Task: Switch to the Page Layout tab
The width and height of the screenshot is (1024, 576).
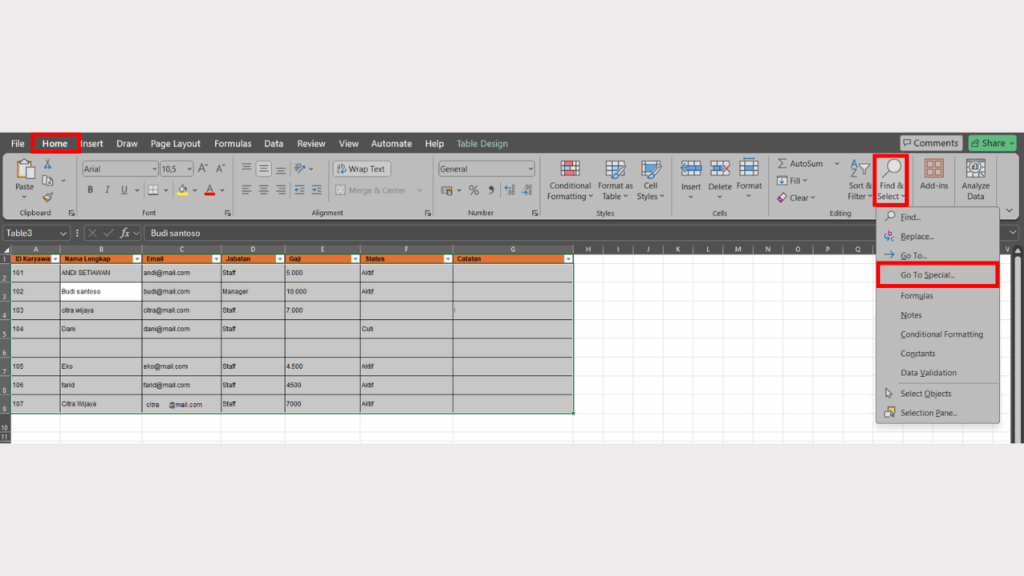Action: 175,144
